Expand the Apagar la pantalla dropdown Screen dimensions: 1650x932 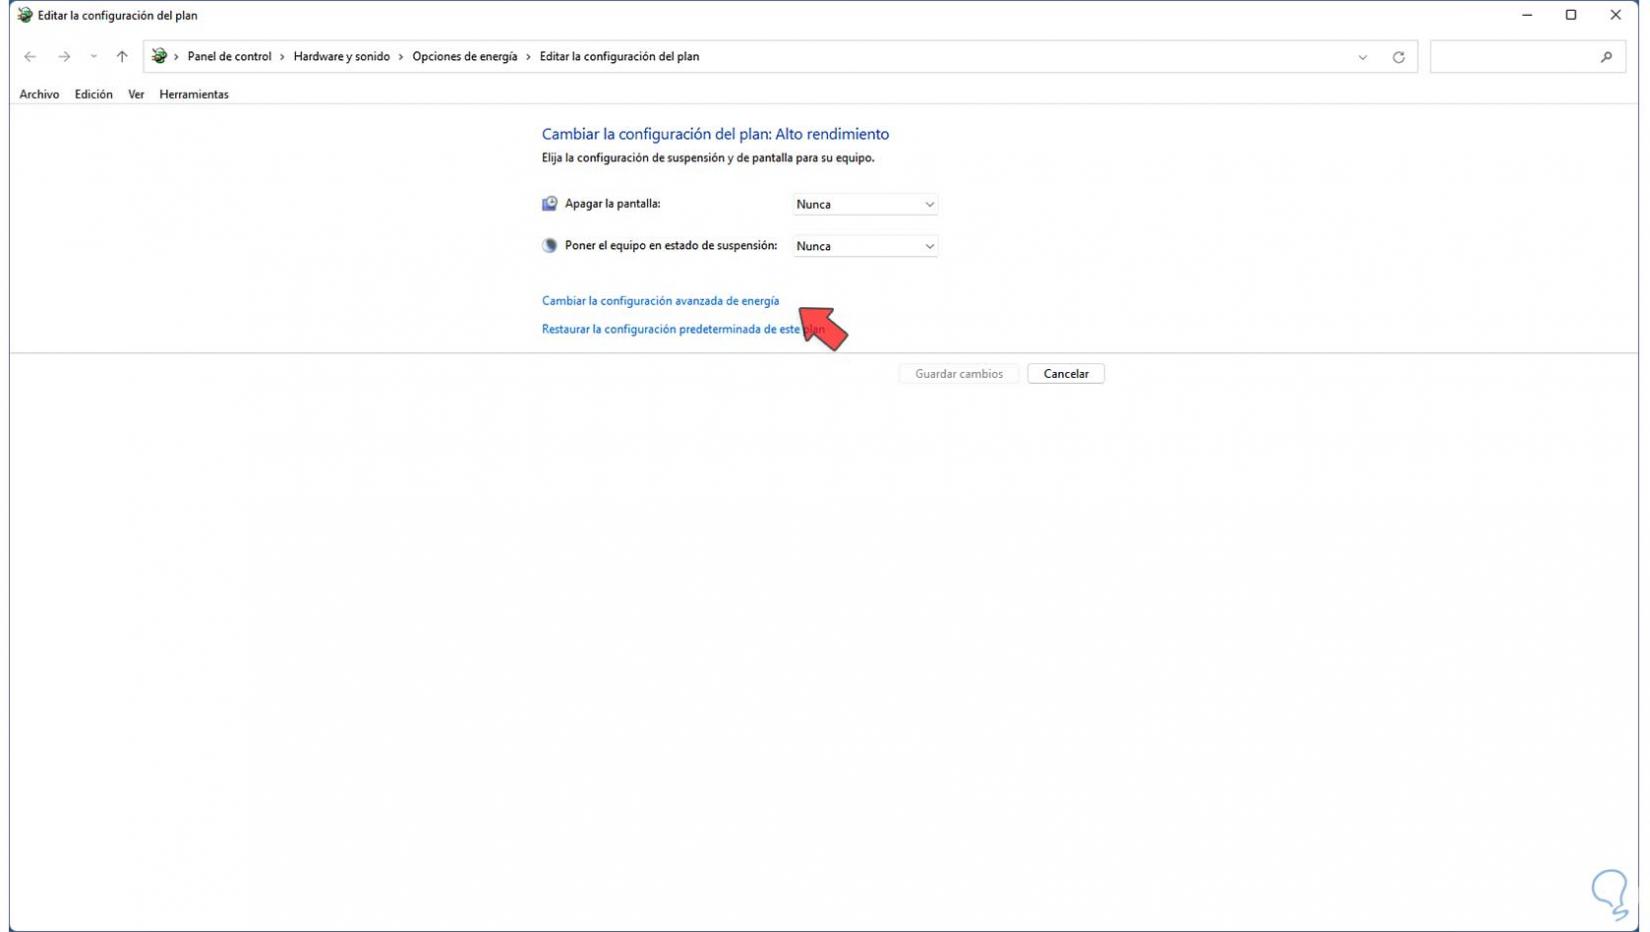(x=865, y=204)
